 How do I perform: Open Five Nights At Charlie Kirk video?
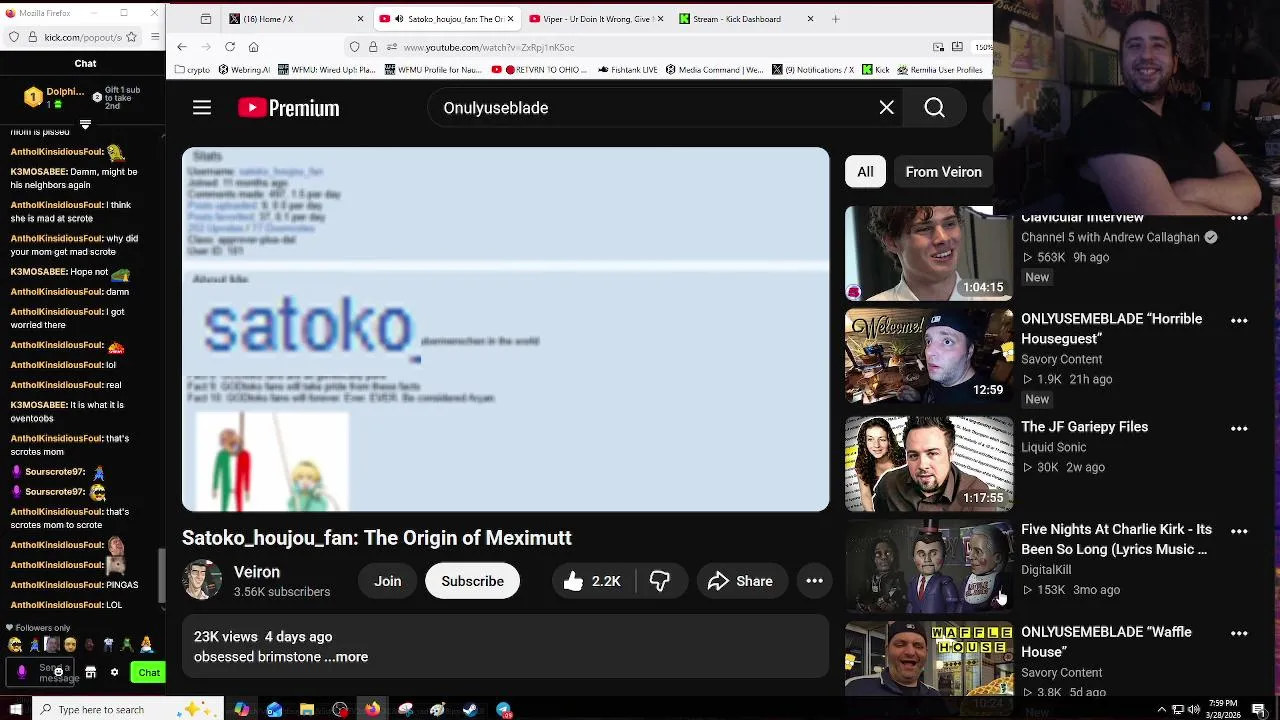coord(1116,539)
